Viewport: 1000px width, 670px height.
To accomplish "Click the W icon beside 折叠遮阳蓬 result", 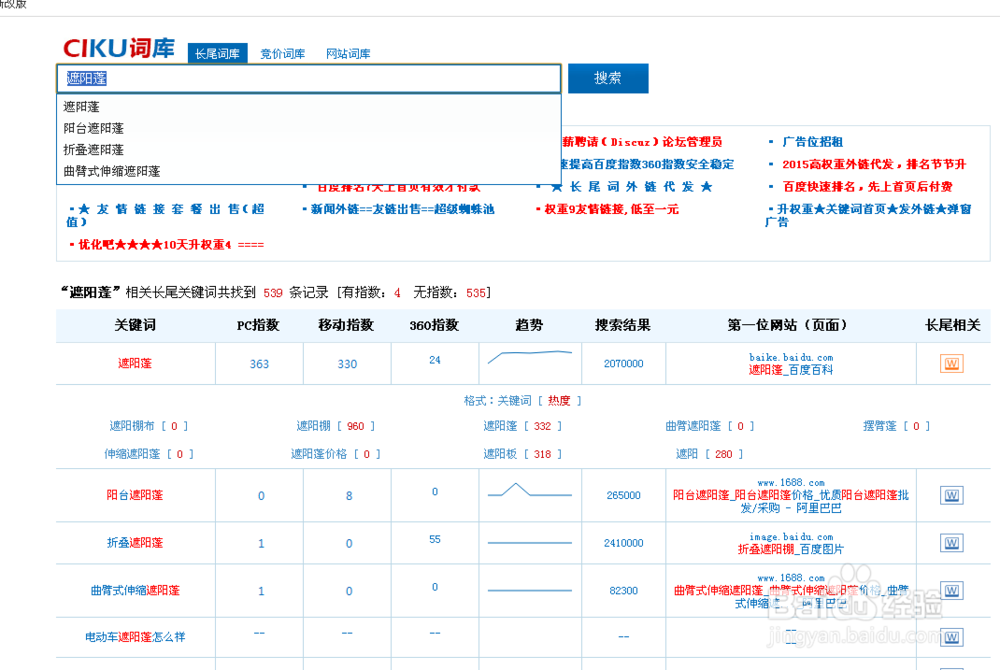I will [949, 543].
